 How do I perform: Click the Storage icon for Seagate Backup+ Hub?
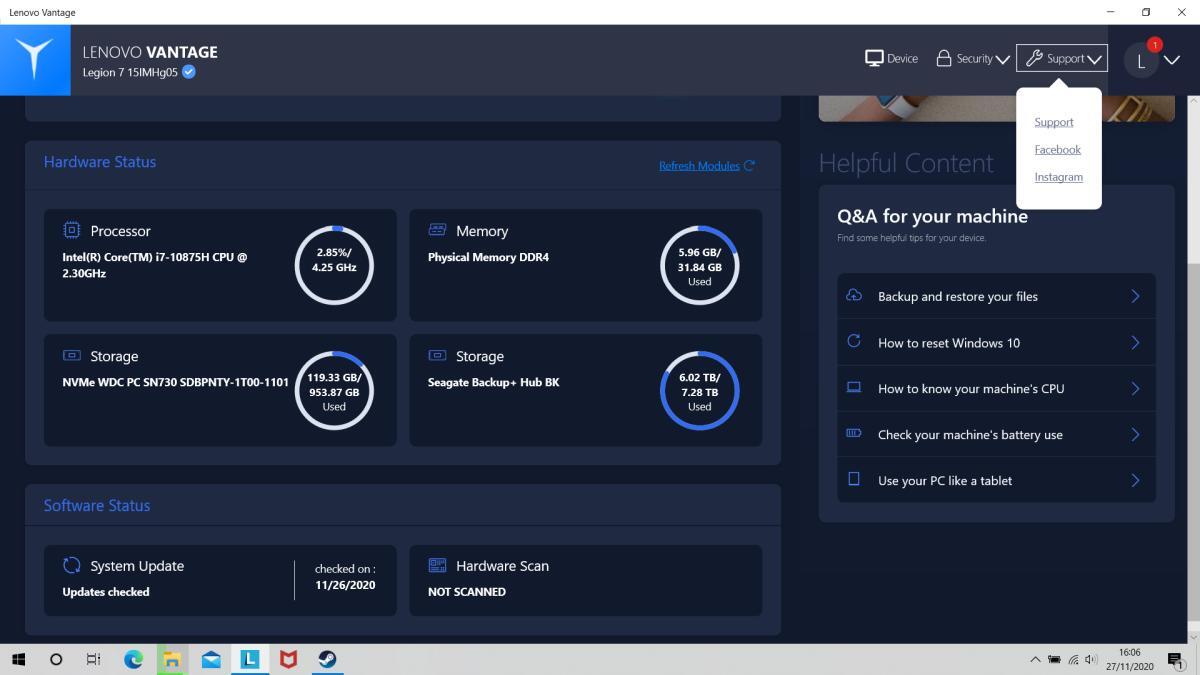coord(437,355)
